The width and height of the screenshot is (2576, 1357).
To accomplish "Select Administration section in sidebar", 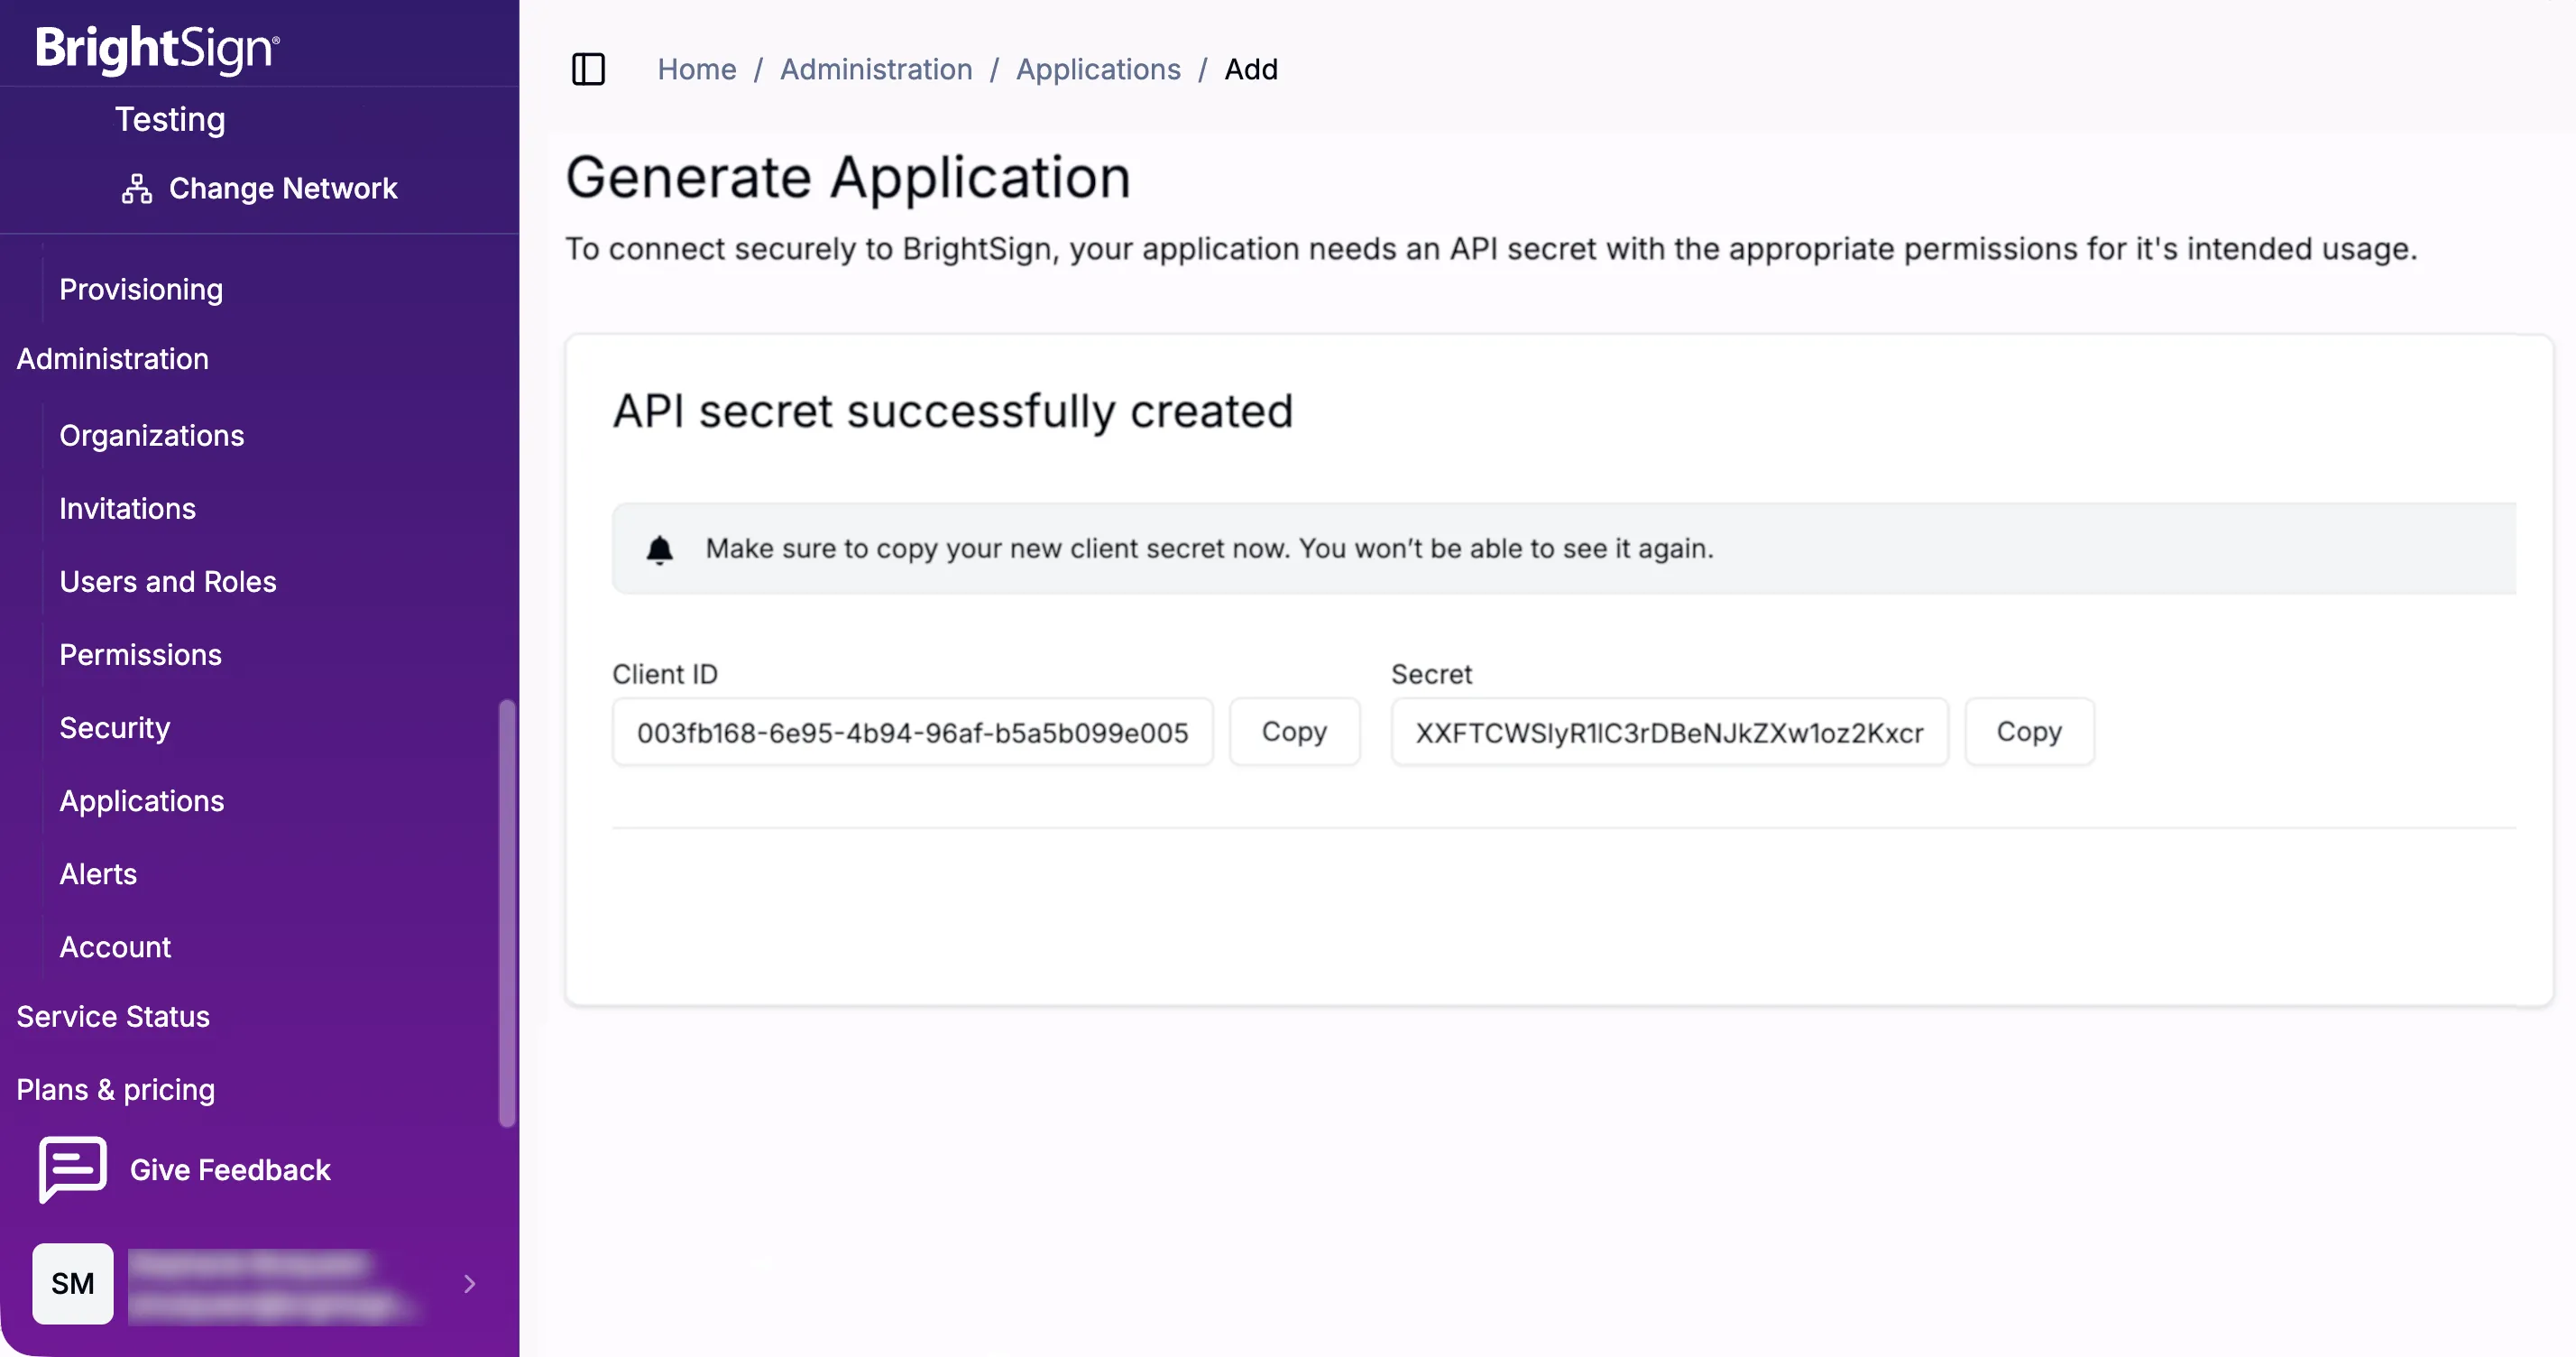I will pos(112,359).
